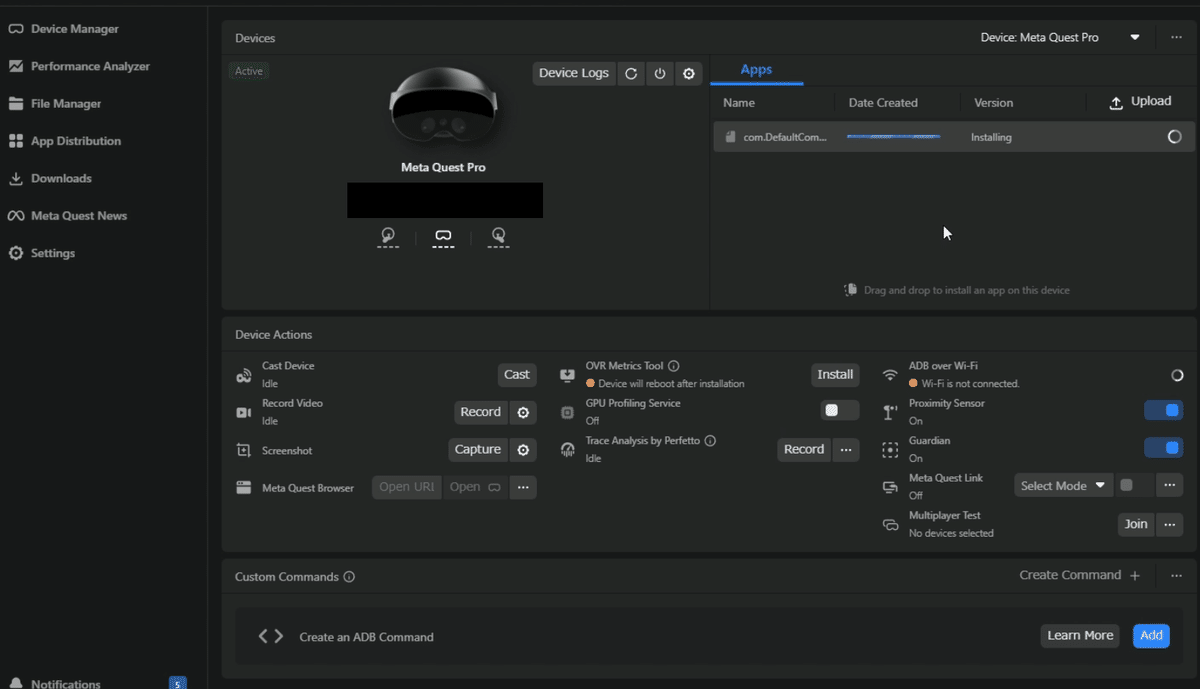Sort apps by Date Created column
The width and height of the screenshot is (1200, 689).
883,103
